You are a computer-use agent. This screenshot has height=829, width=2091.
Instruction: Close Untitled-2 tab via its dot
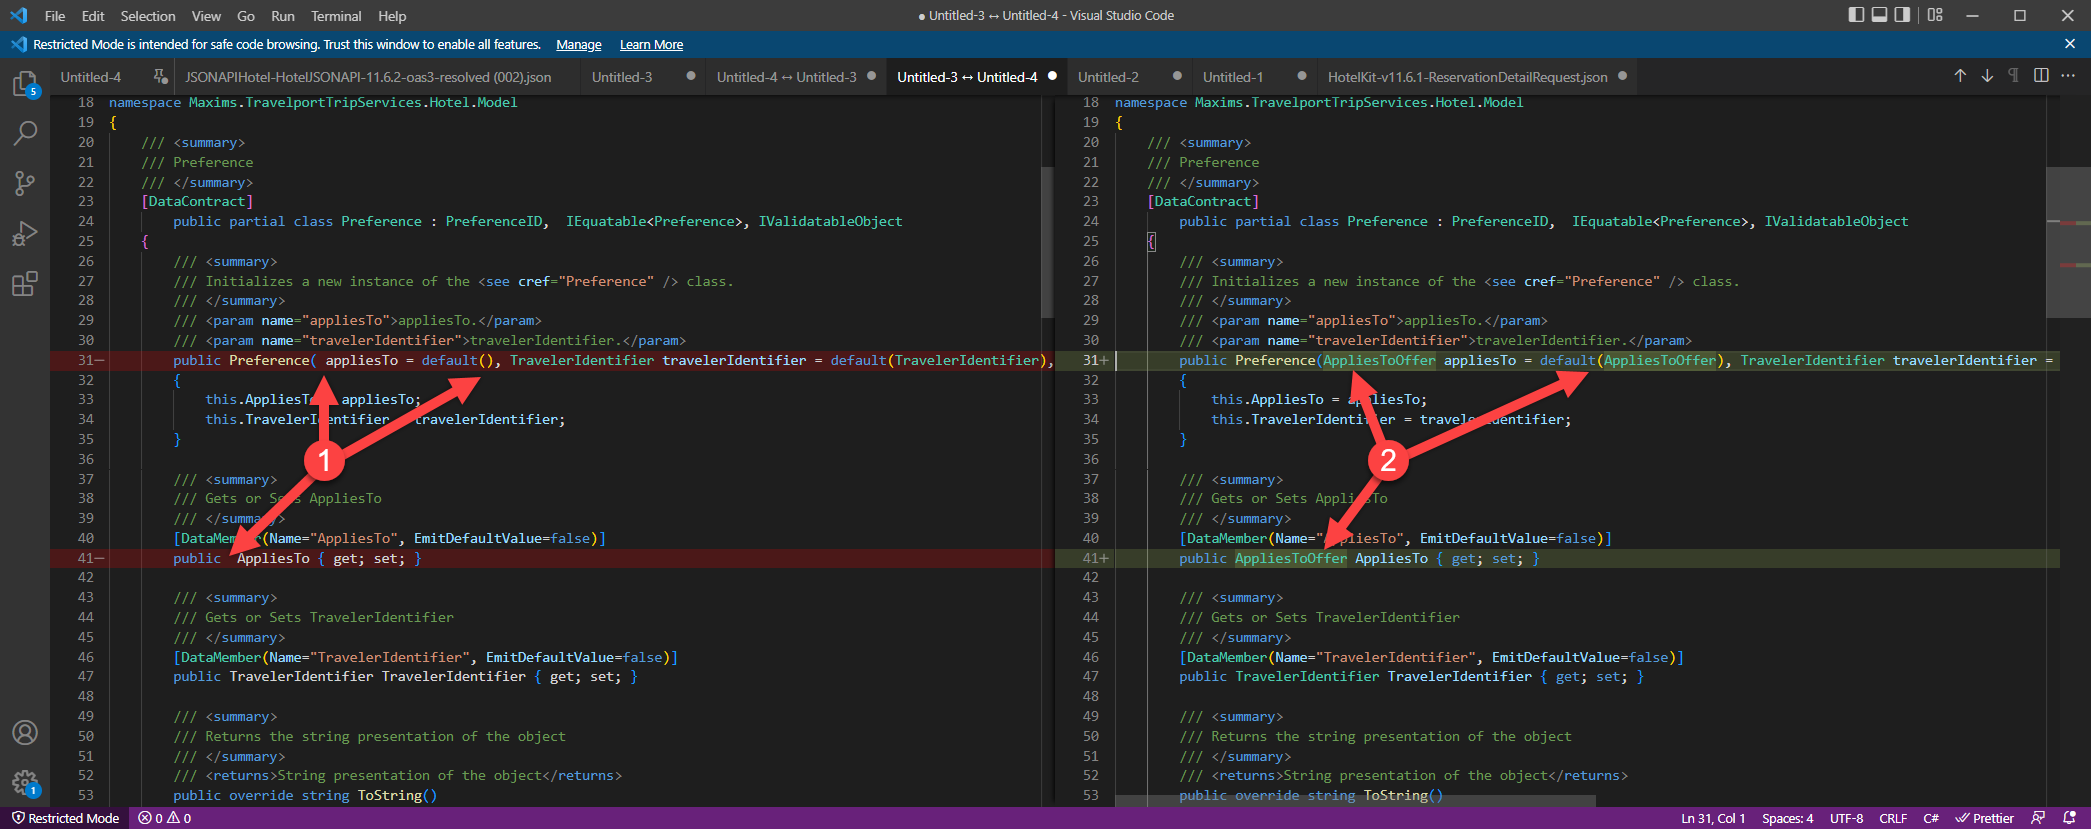pyautogui.click(x=1177, y=76)
